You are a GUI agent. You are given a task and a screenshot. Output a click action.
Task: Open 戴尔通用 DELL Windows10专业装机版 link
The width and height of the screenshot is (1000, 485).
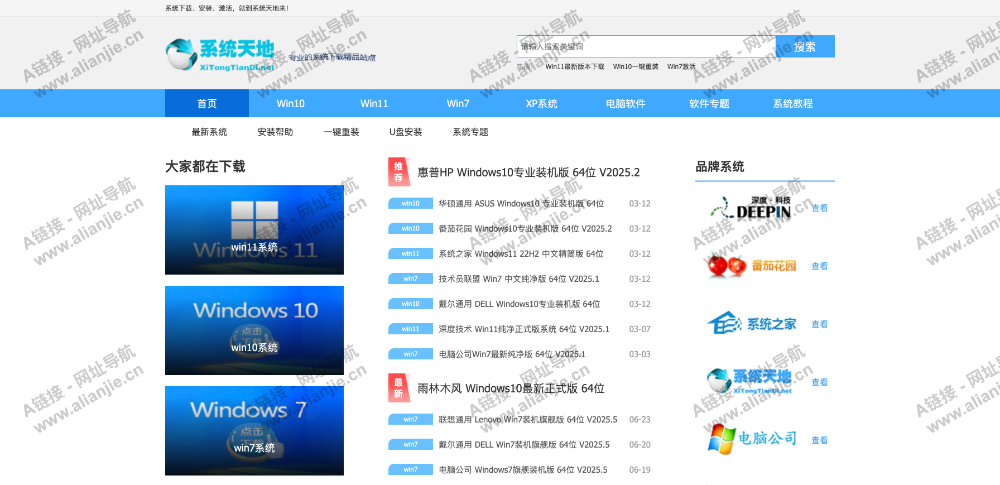click(x=519, y=304)
